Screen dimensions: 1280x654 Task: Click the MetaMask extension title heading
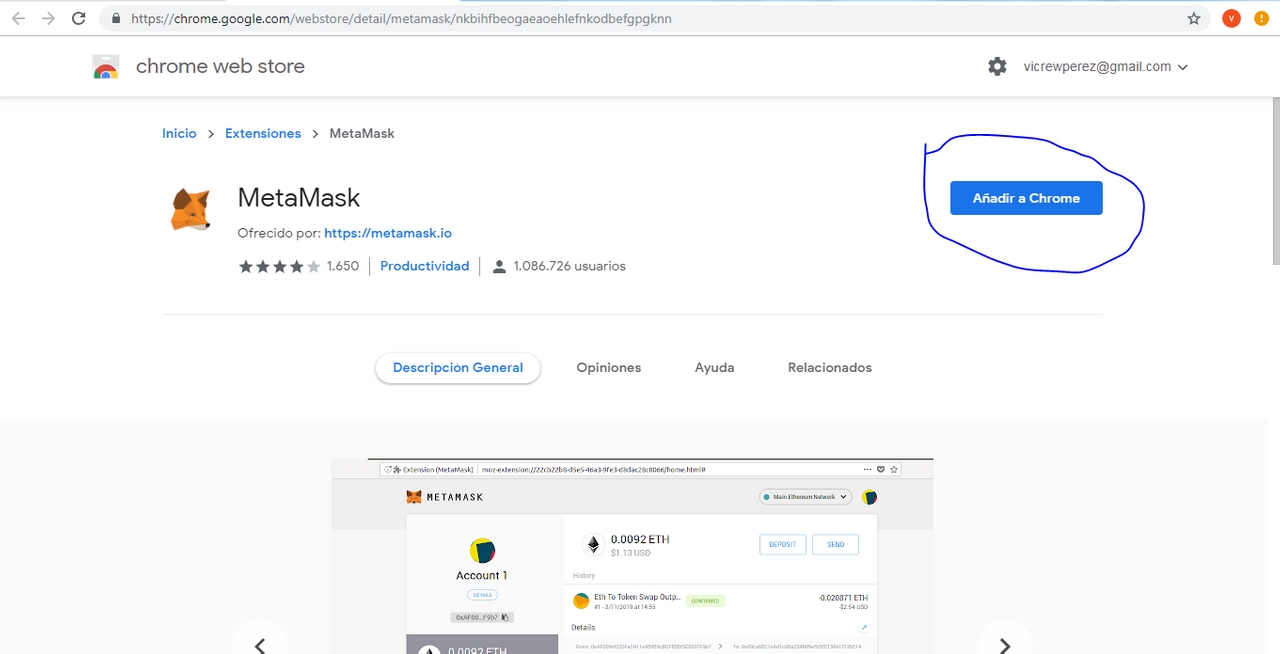click(x=299, y=197)
